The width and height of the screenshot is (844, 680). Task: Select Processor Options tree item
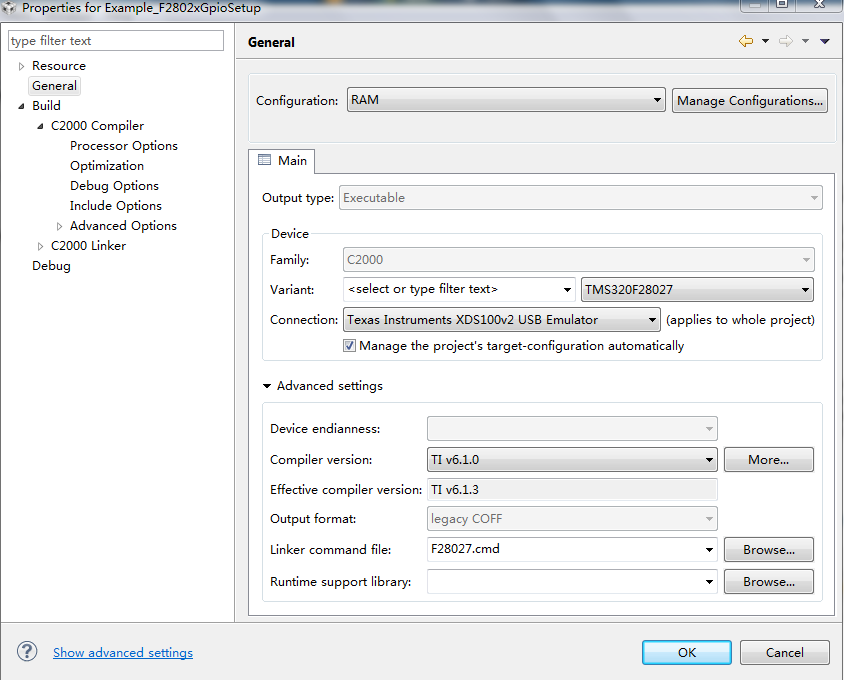click(x=124, y=146)
